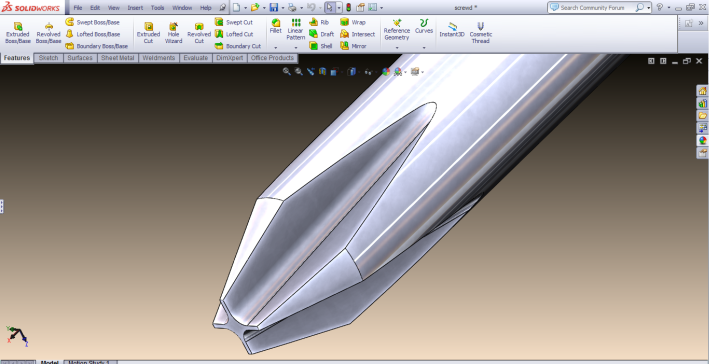Viewport: 718px width, 364px height.
Task: Open the Window menu
Action: (x=182, y=8)
